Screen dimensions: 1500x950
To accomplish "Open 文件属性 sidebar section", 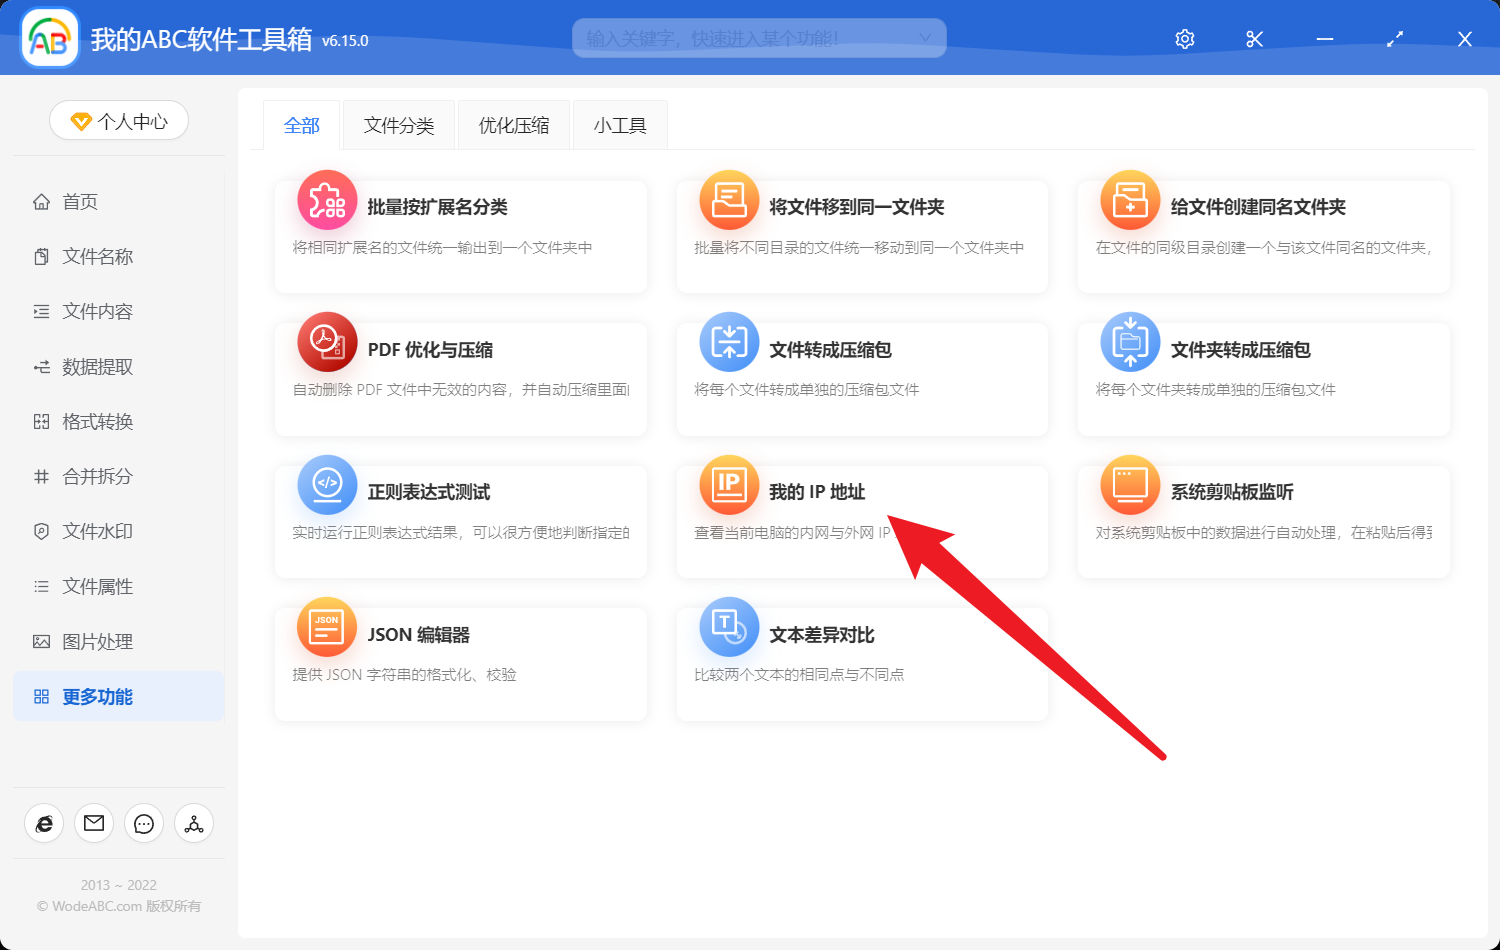I will pos(118,587).
